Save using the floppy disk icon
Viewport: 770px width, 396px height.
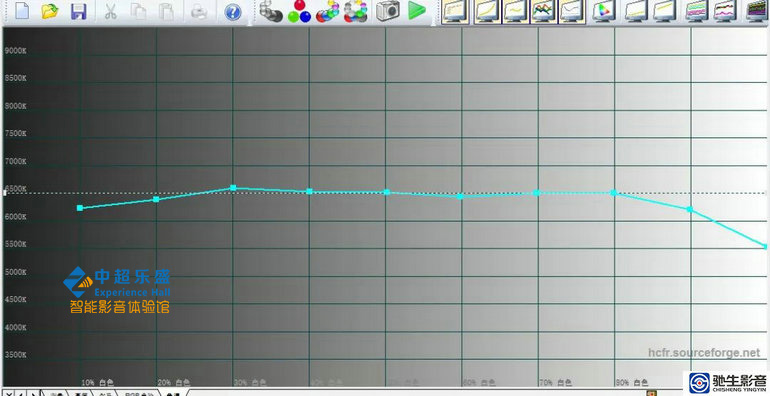pos(79,11)
